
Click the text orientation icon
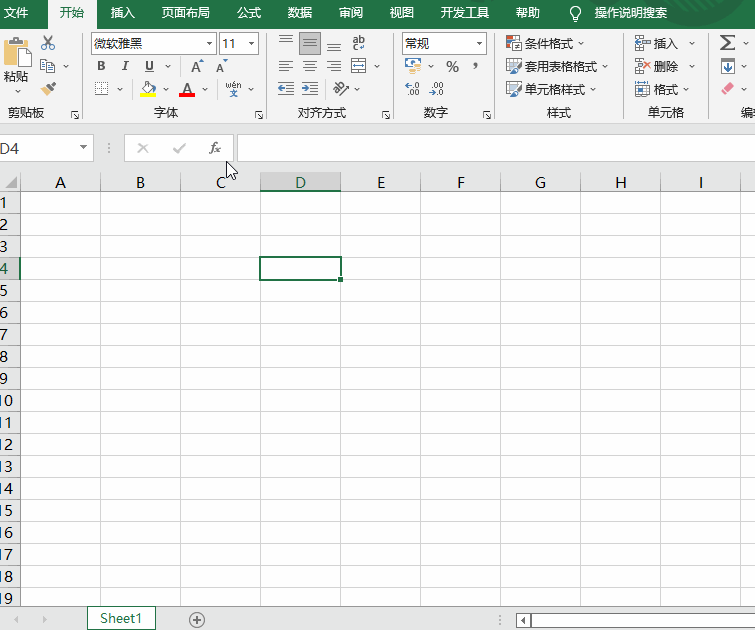[x=341, y=89]
